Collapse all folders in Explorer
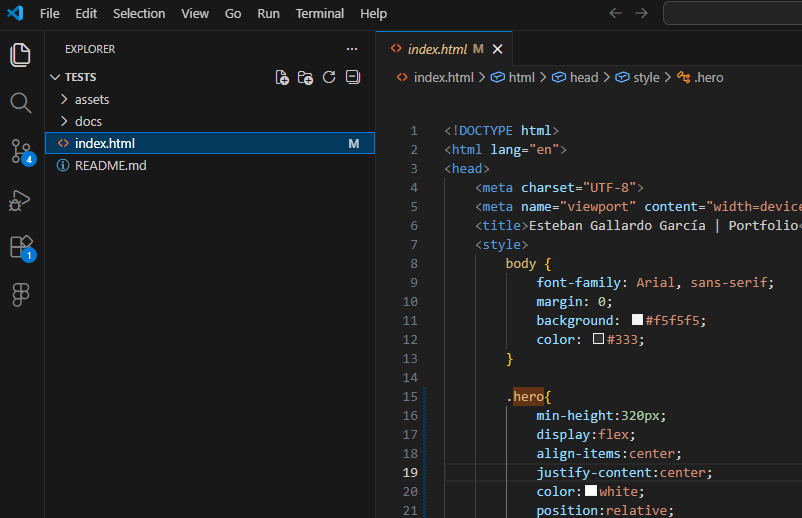Image resolution: width=802 pixels, height=518 pixels. pyautogui.click(x=351, y=77)
